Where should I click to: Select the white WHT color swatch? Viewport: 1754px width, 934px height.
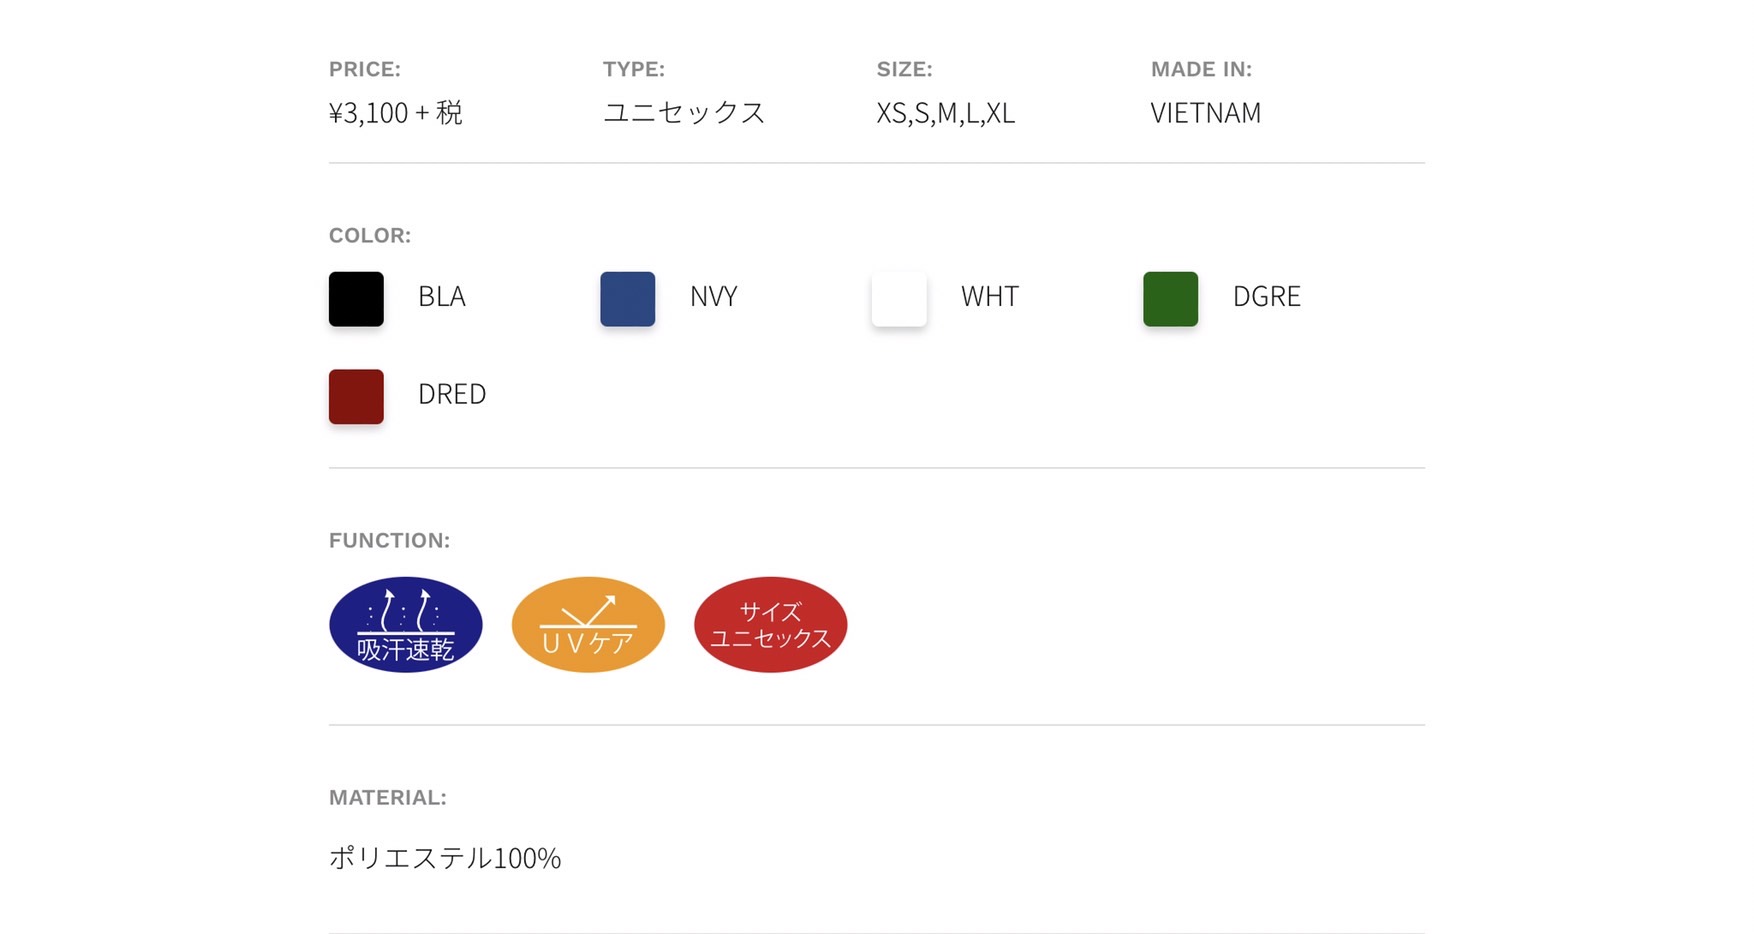(899, 299)
